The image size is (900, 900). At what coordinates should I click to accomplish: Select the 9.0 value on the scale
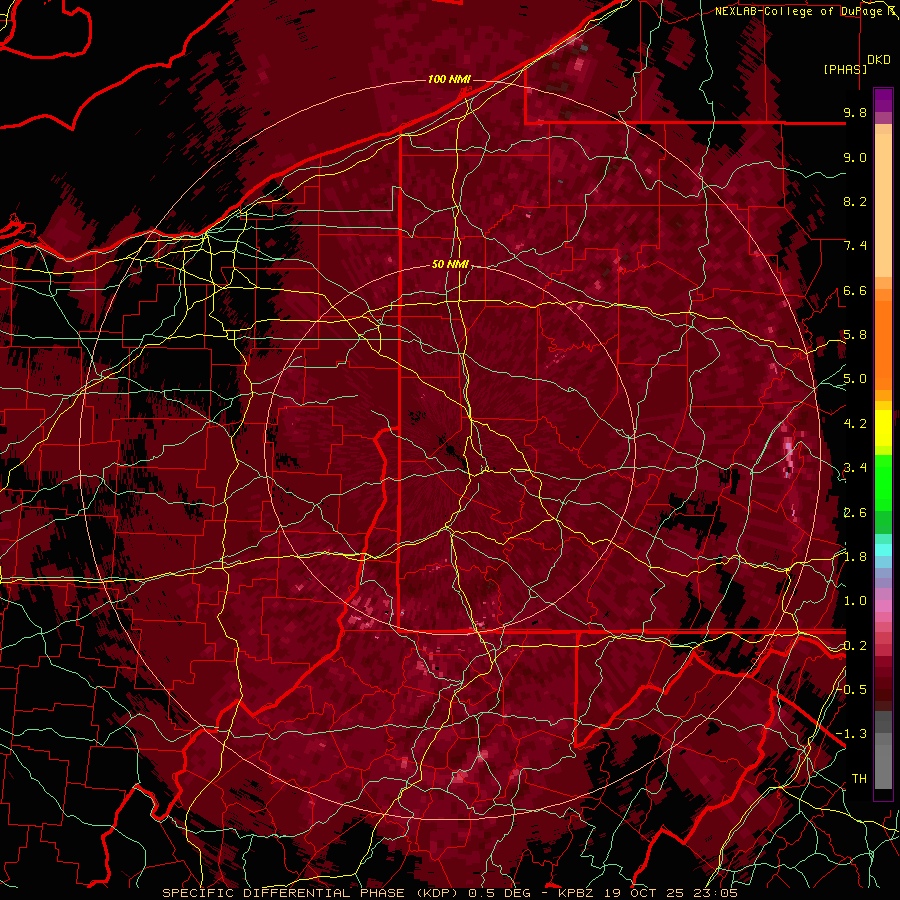pos(855,157)
